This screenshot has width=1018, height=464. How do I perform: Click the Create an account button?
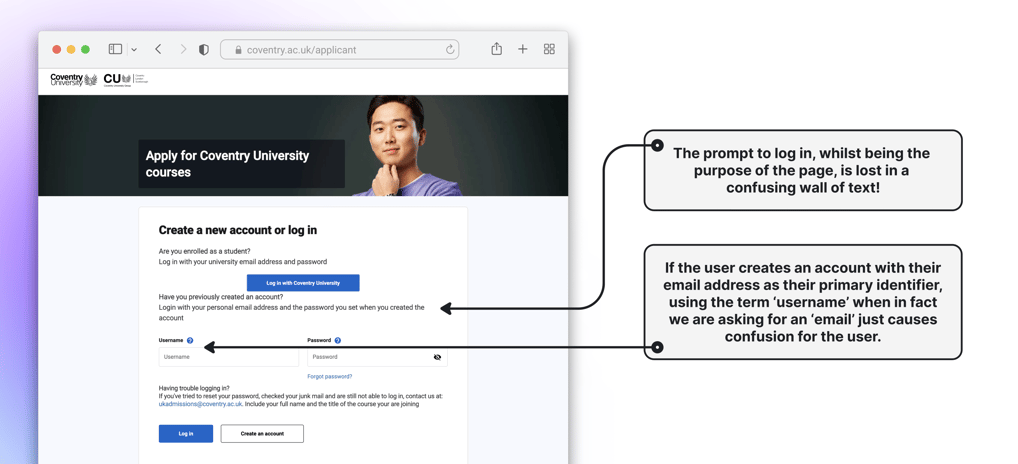point(262,433)
